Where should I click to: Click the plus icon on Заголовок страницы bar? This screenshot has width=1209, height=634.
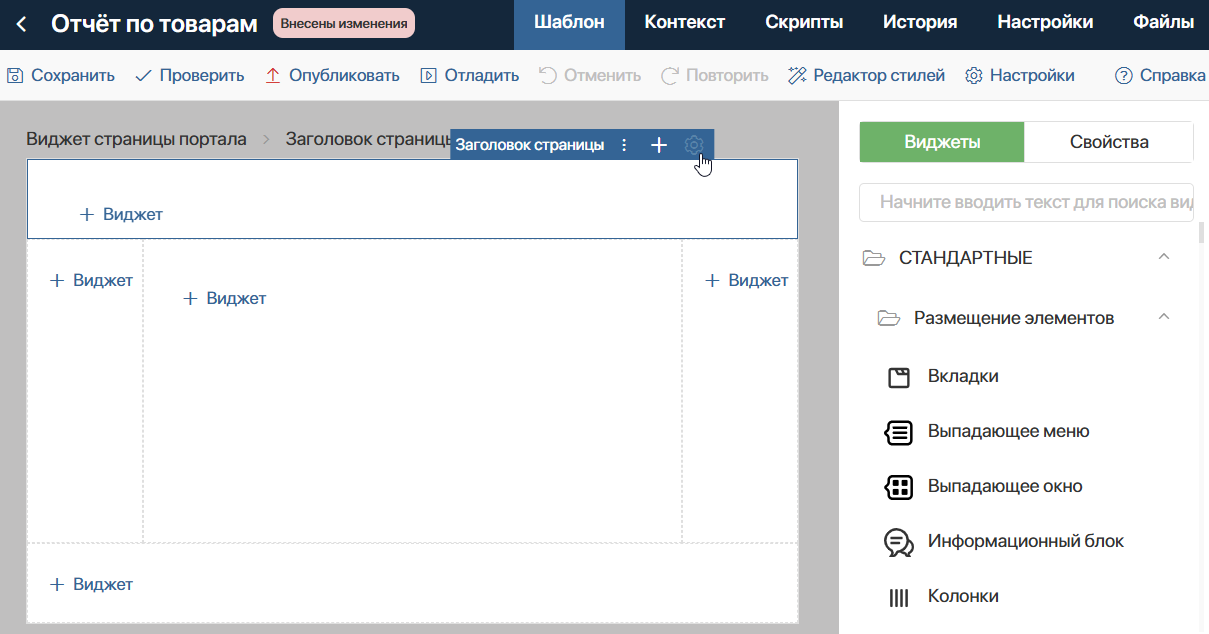[659, 145]
